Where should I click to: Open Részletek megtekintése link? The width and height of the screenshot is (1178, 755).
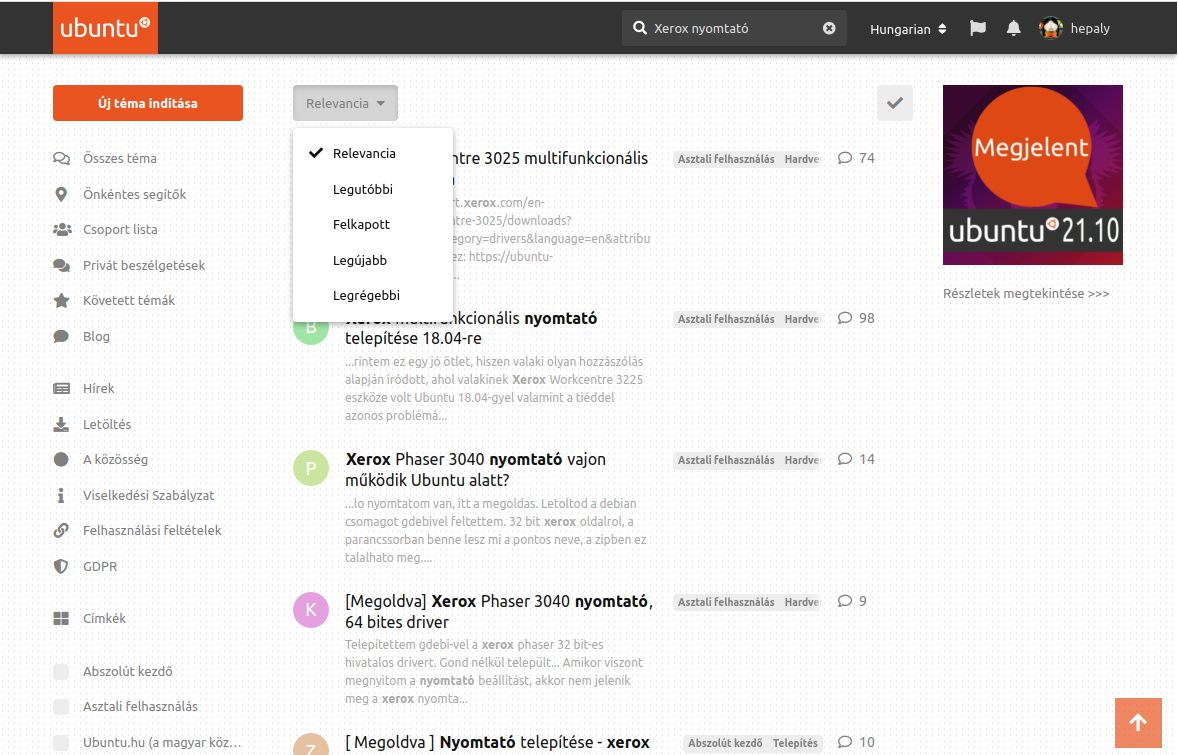pos(1026,294)
